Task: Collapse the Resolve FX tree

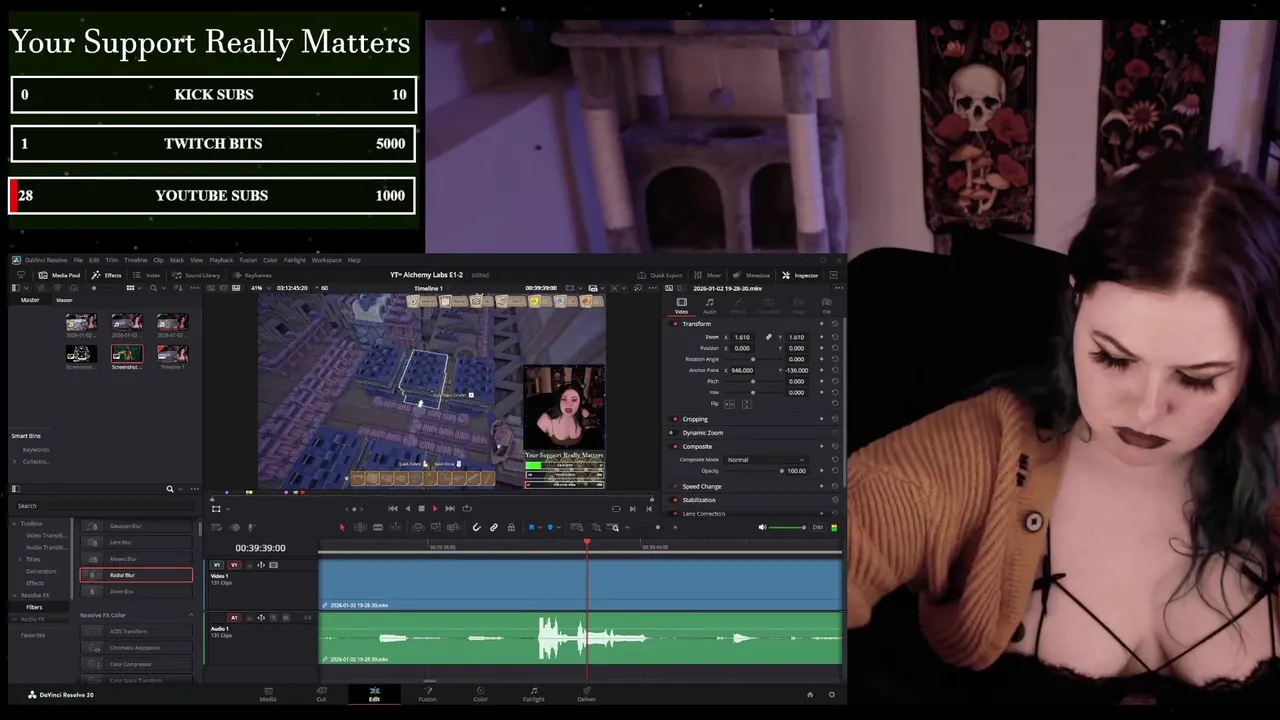Action: click(15, 595)
